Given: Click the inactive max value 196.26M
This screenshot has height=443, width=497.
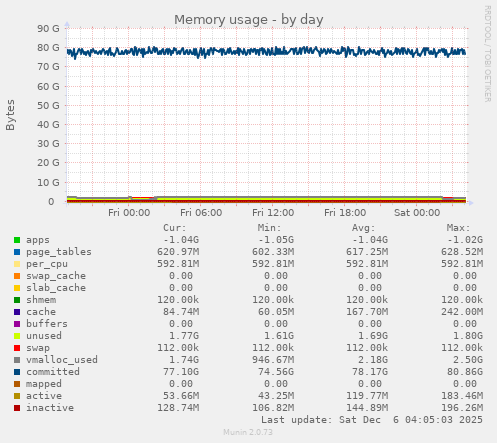Looking at the screenshot, I should click(462, 408).
